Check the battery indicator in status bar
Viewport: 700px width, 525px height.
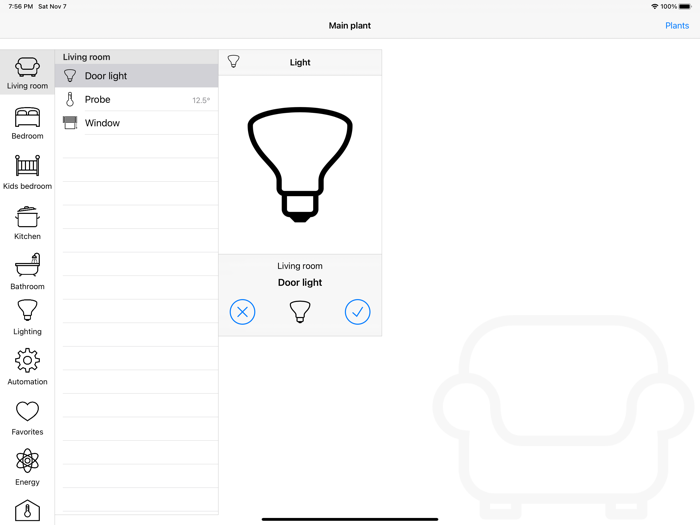(685, 6)
